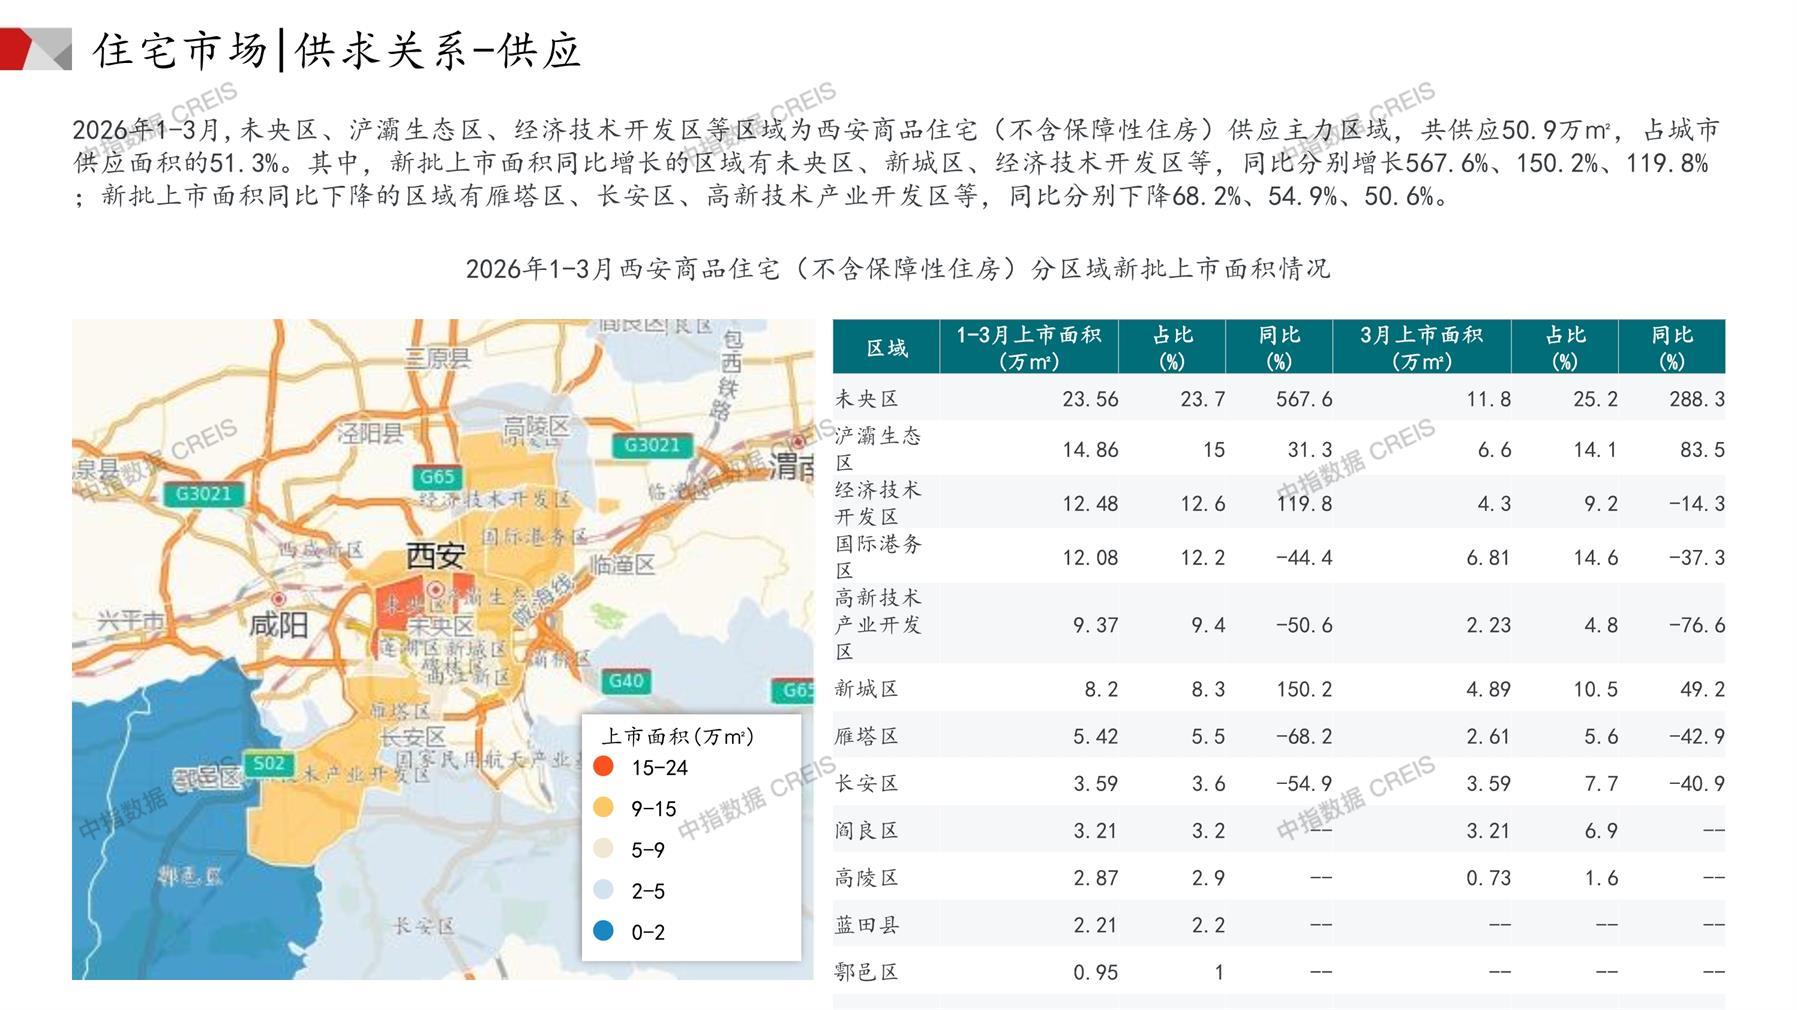Click the 住宅市场|供求关系-供应 slide title
This screenshot has width=1797, height=1010.
tap(337, 50)
